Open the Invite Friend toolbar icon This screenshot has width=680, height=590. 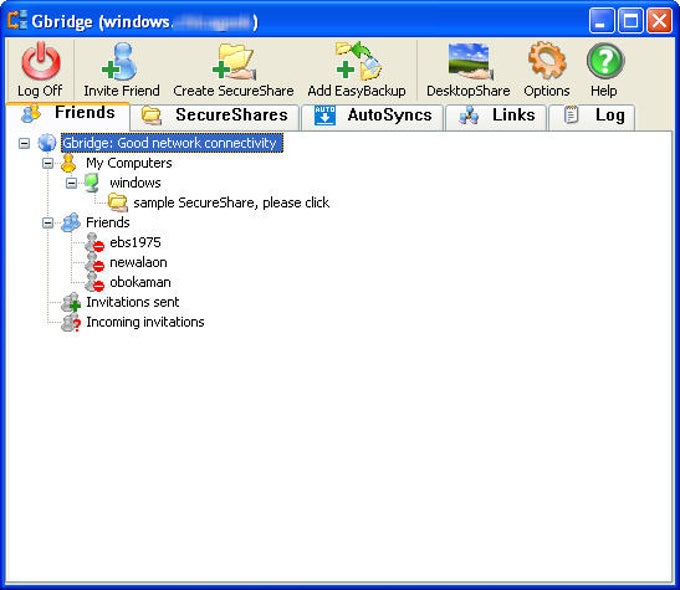[119, 61]
